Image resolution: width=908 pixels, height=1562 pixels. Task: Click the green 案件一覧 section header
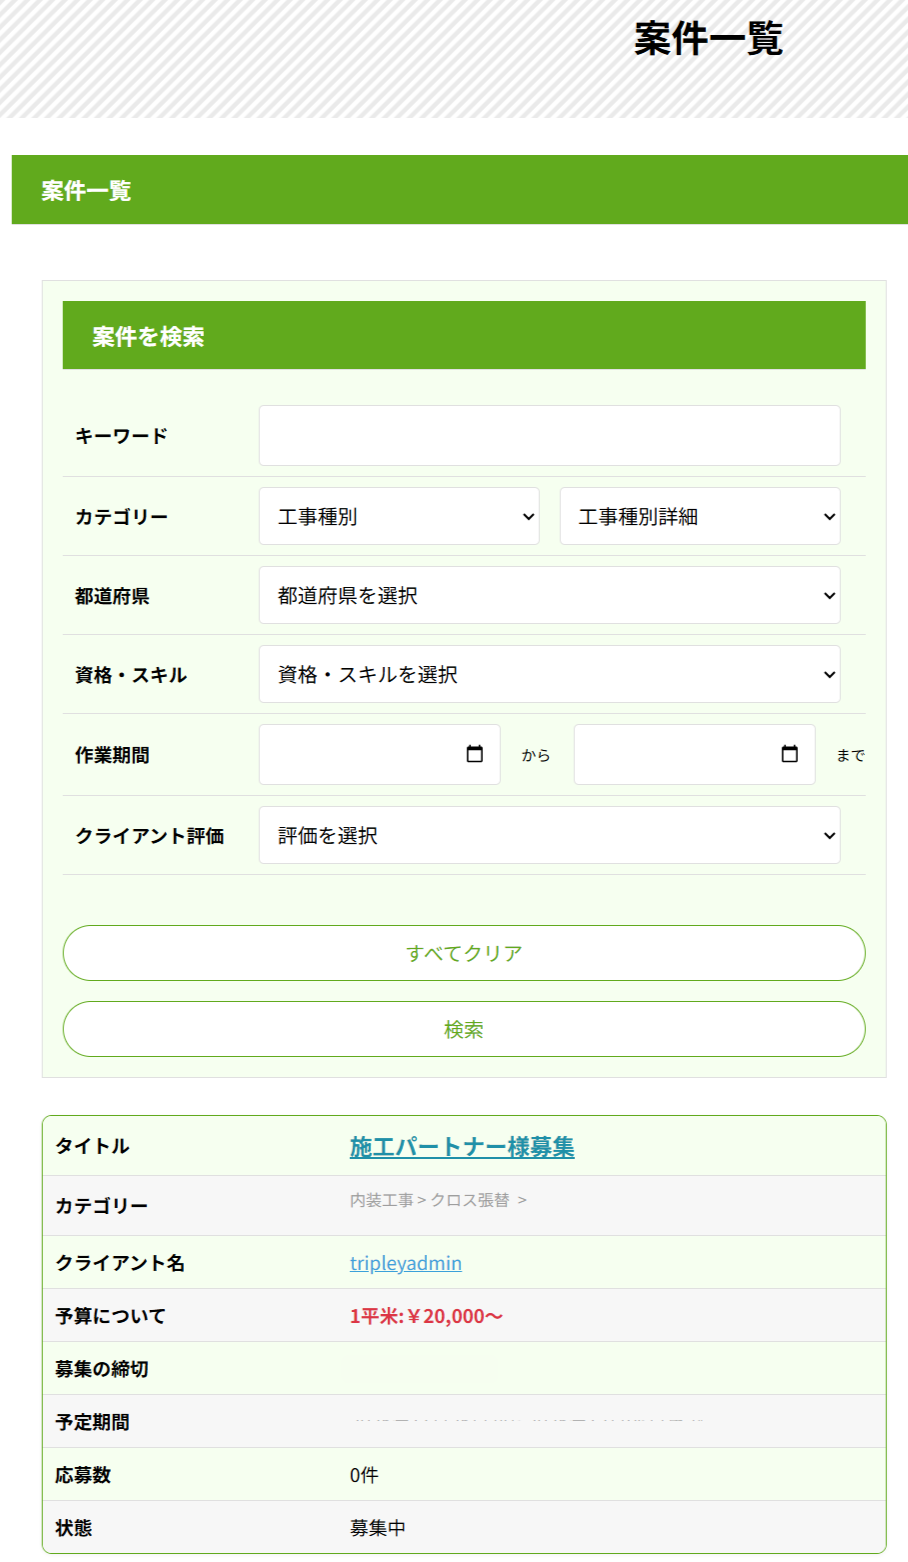coord(460,190)
